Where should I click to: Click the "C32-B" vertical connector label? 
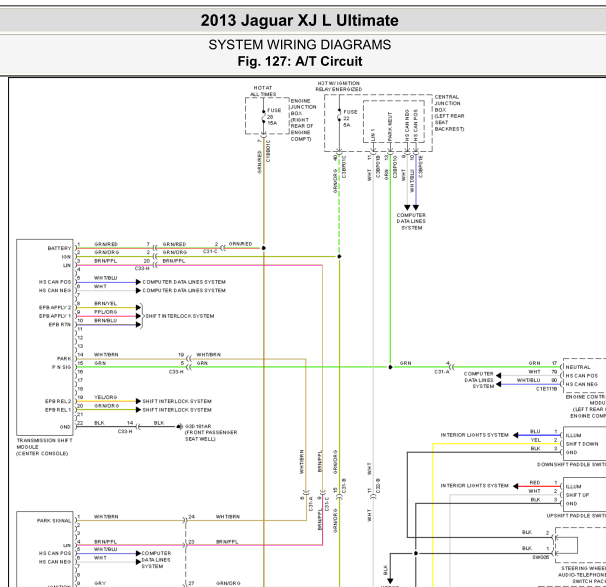pyautogui.click(x=378, y=485)
